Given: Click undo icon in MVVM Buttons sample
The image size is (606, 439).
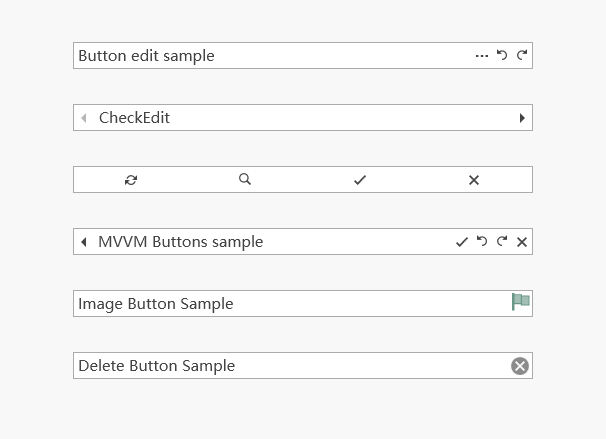Looking at the screenshot, I should coord(482,242).
